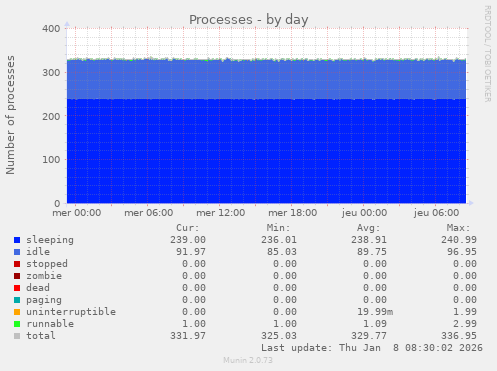Click runnable average value 1.09
497x371 pixels.
[375, 324]
